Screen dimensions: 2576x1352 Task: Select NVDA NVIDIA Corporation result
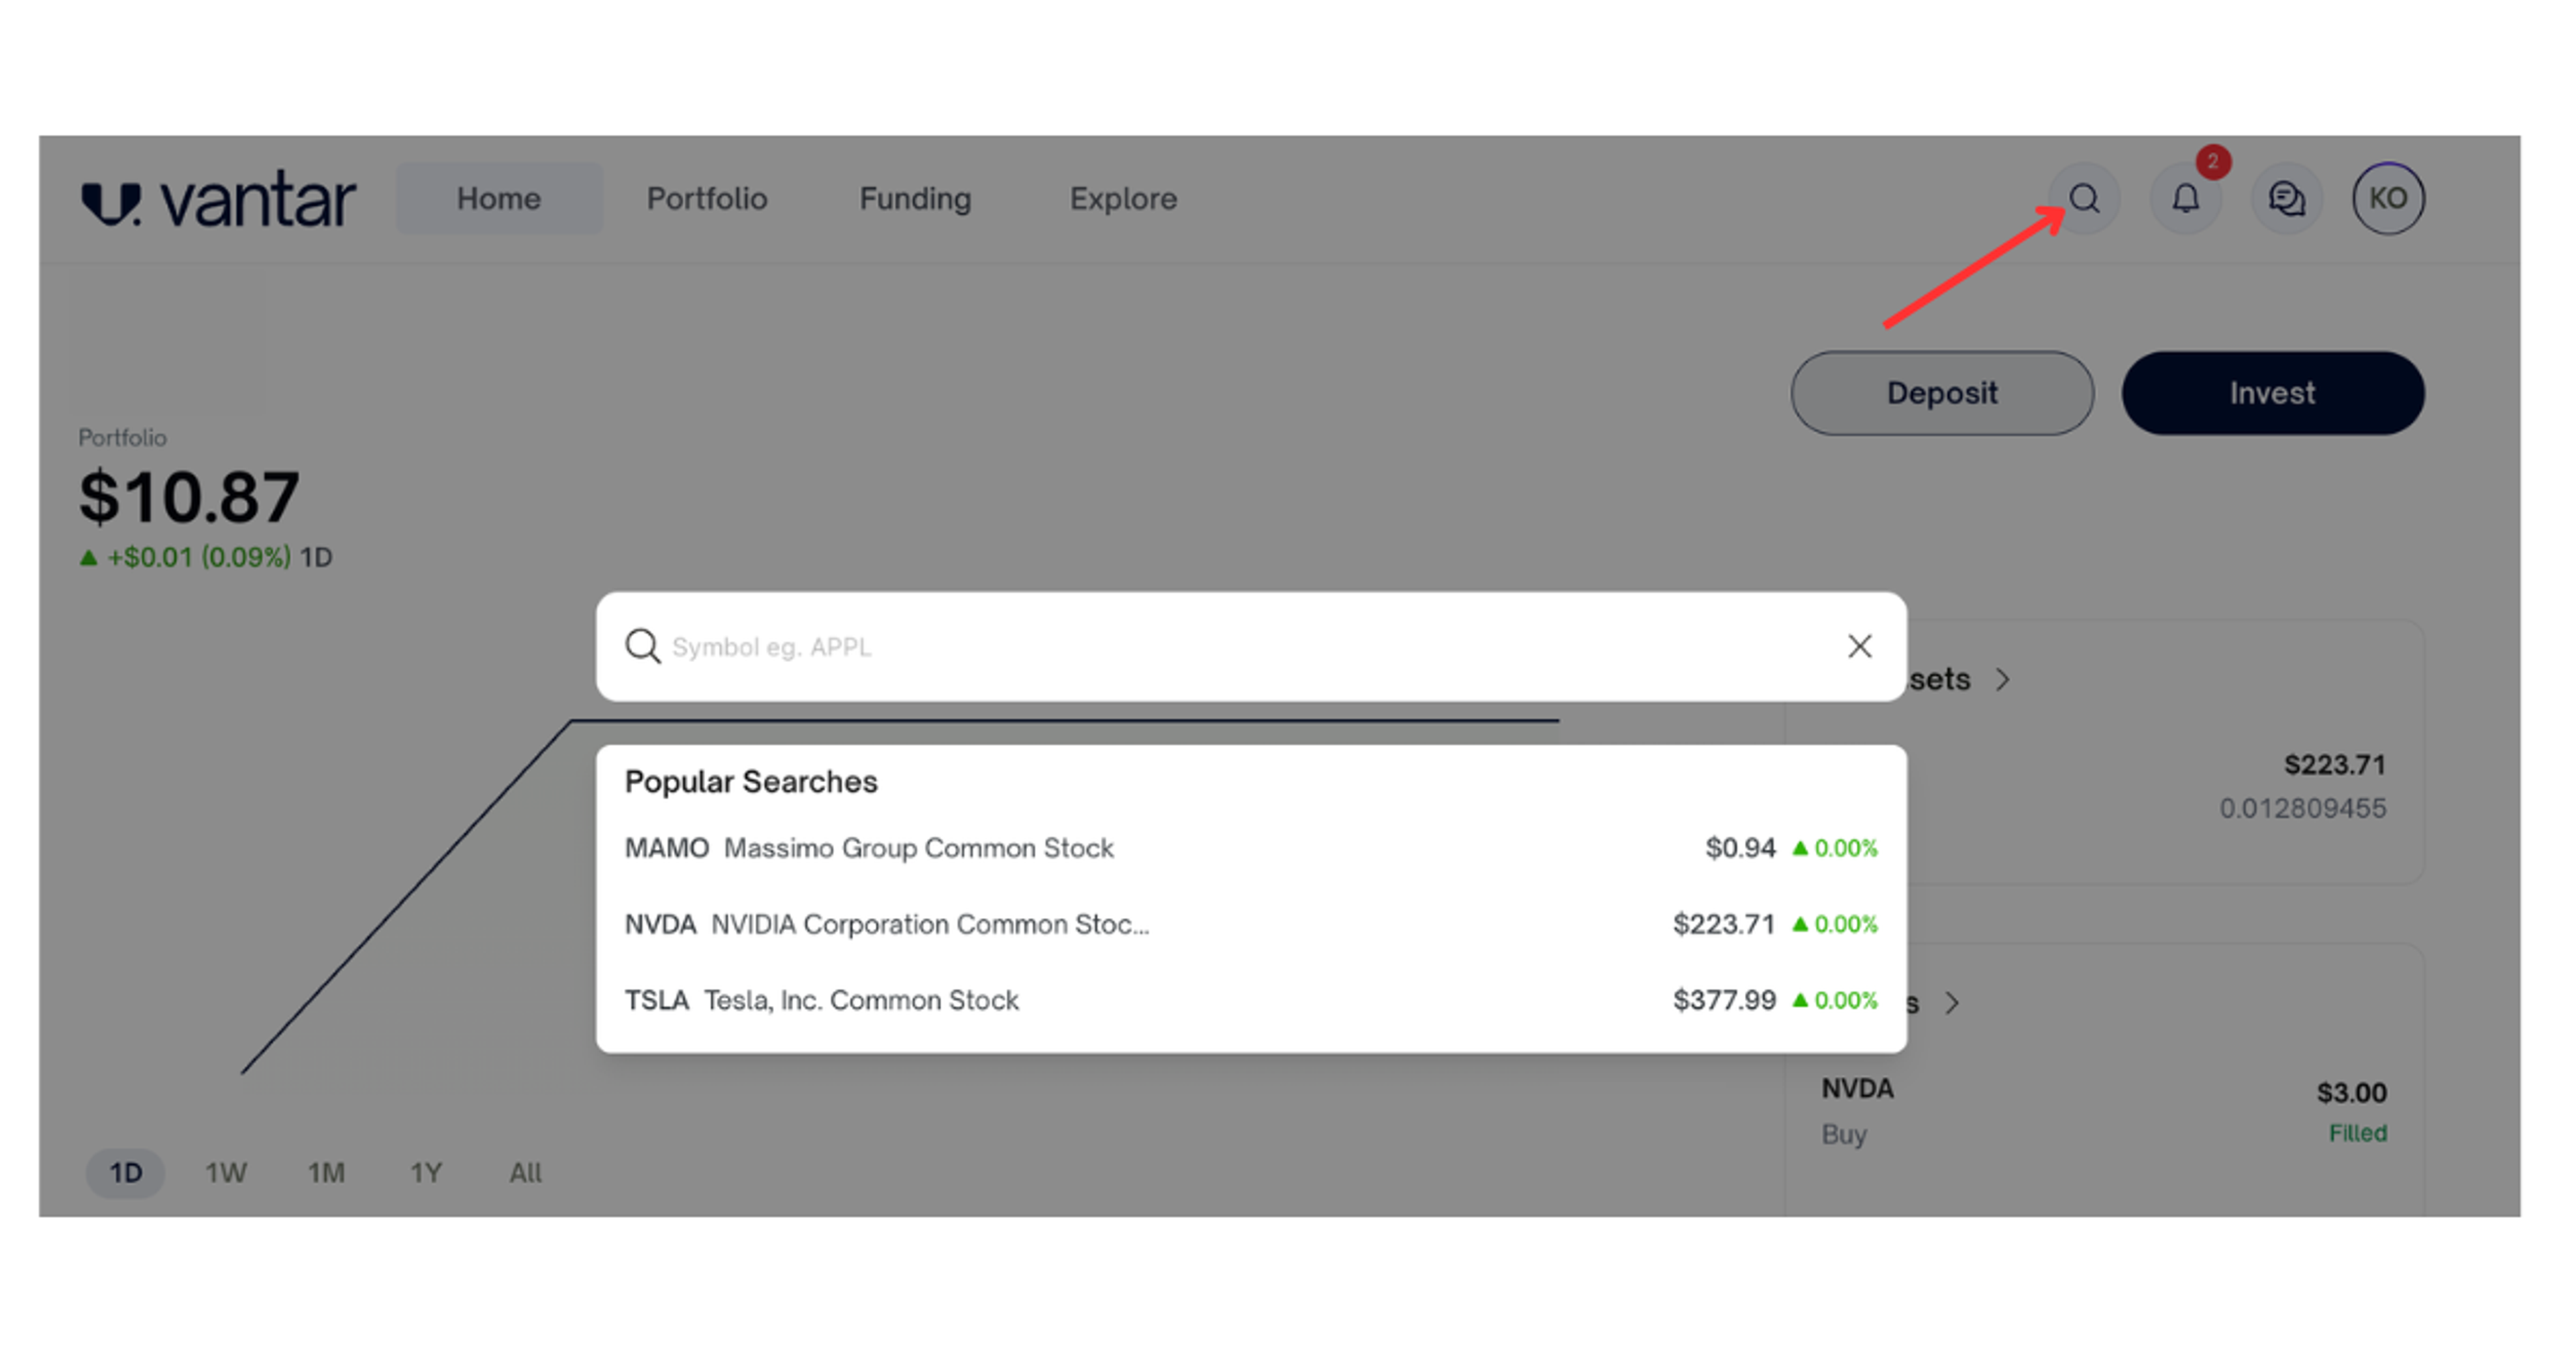(1251, 924)
